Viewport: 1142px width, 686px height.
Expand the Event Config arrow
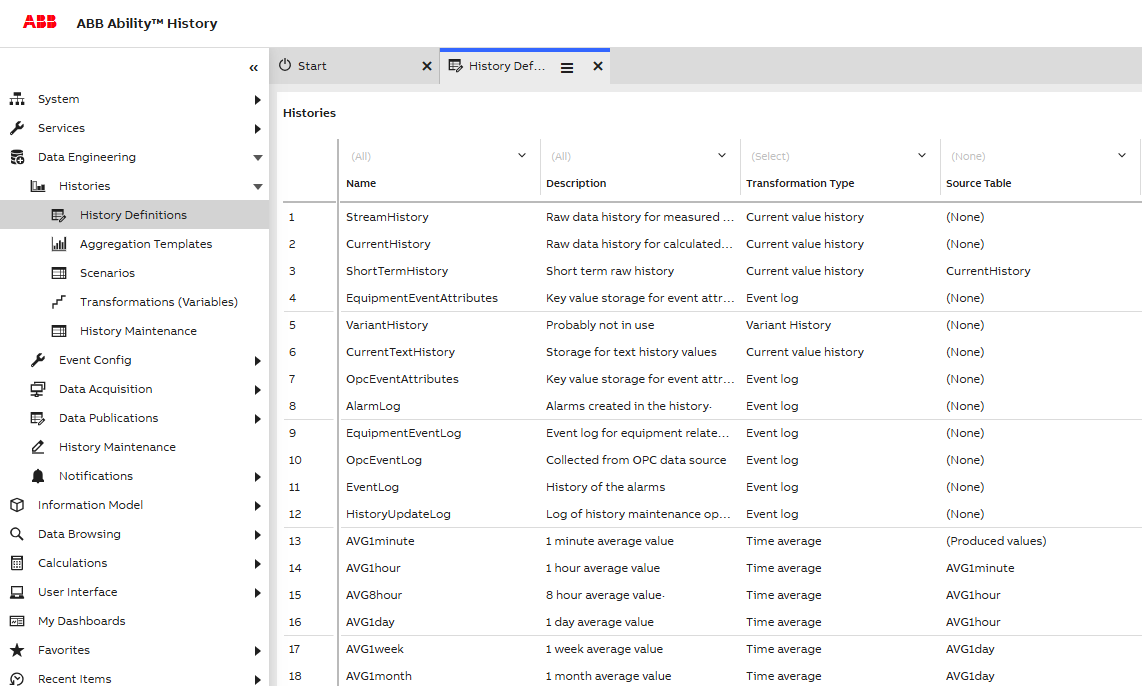click(257, 360)
